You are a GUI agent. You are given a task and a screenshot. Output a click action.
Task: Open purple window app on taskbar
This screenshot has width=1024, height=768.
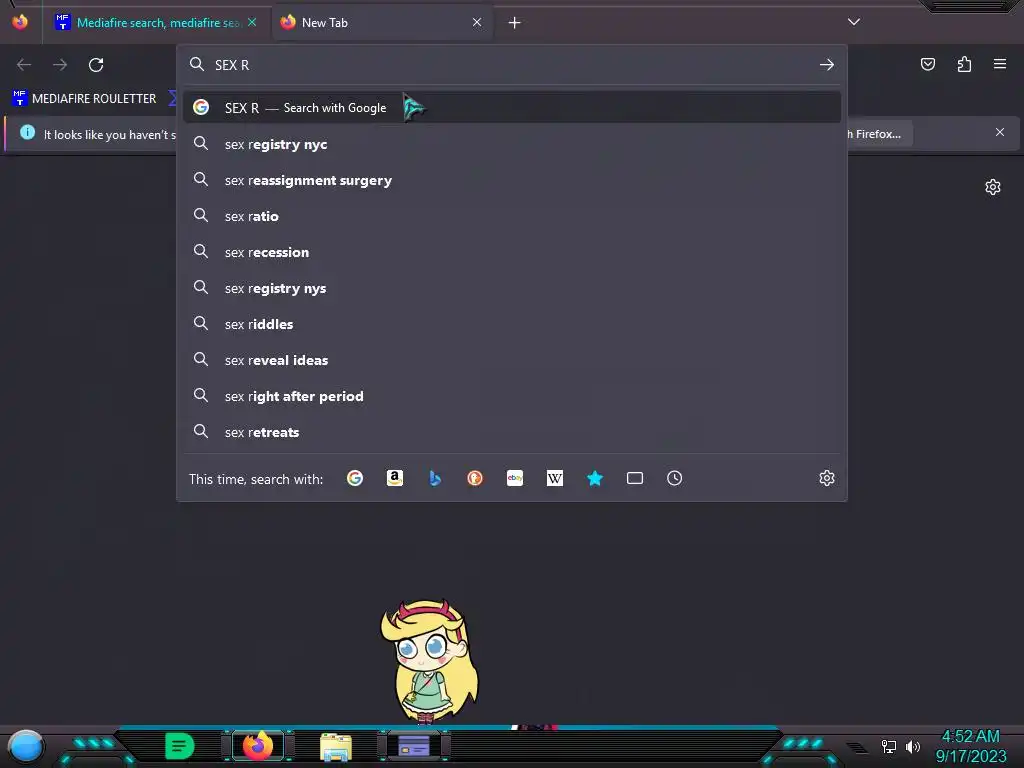[x=413, y=746]
